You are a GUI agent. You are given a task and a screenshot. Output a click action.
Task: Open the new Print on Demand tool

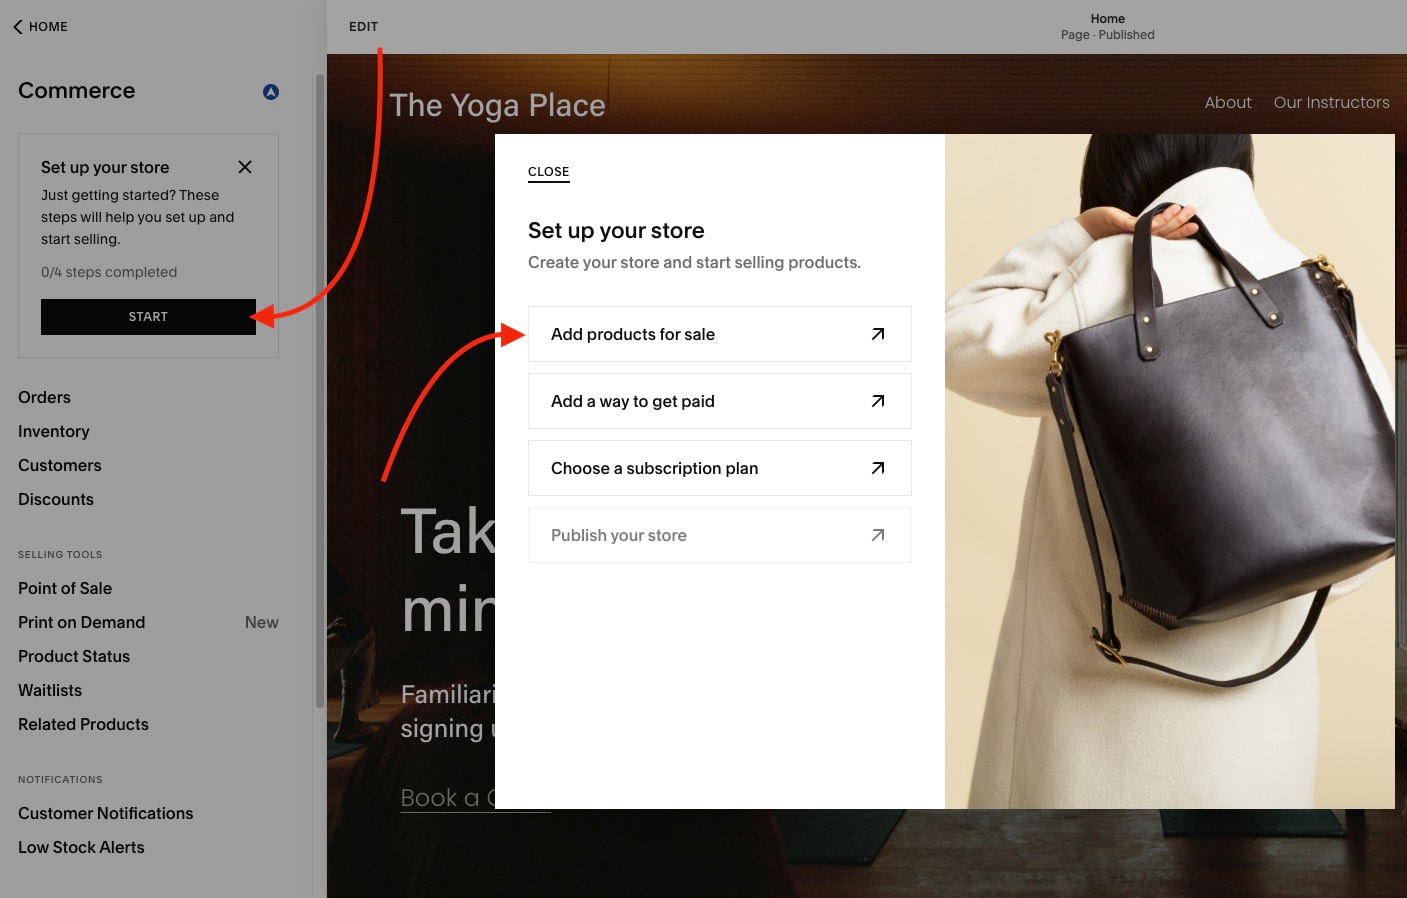pos(81,622)
